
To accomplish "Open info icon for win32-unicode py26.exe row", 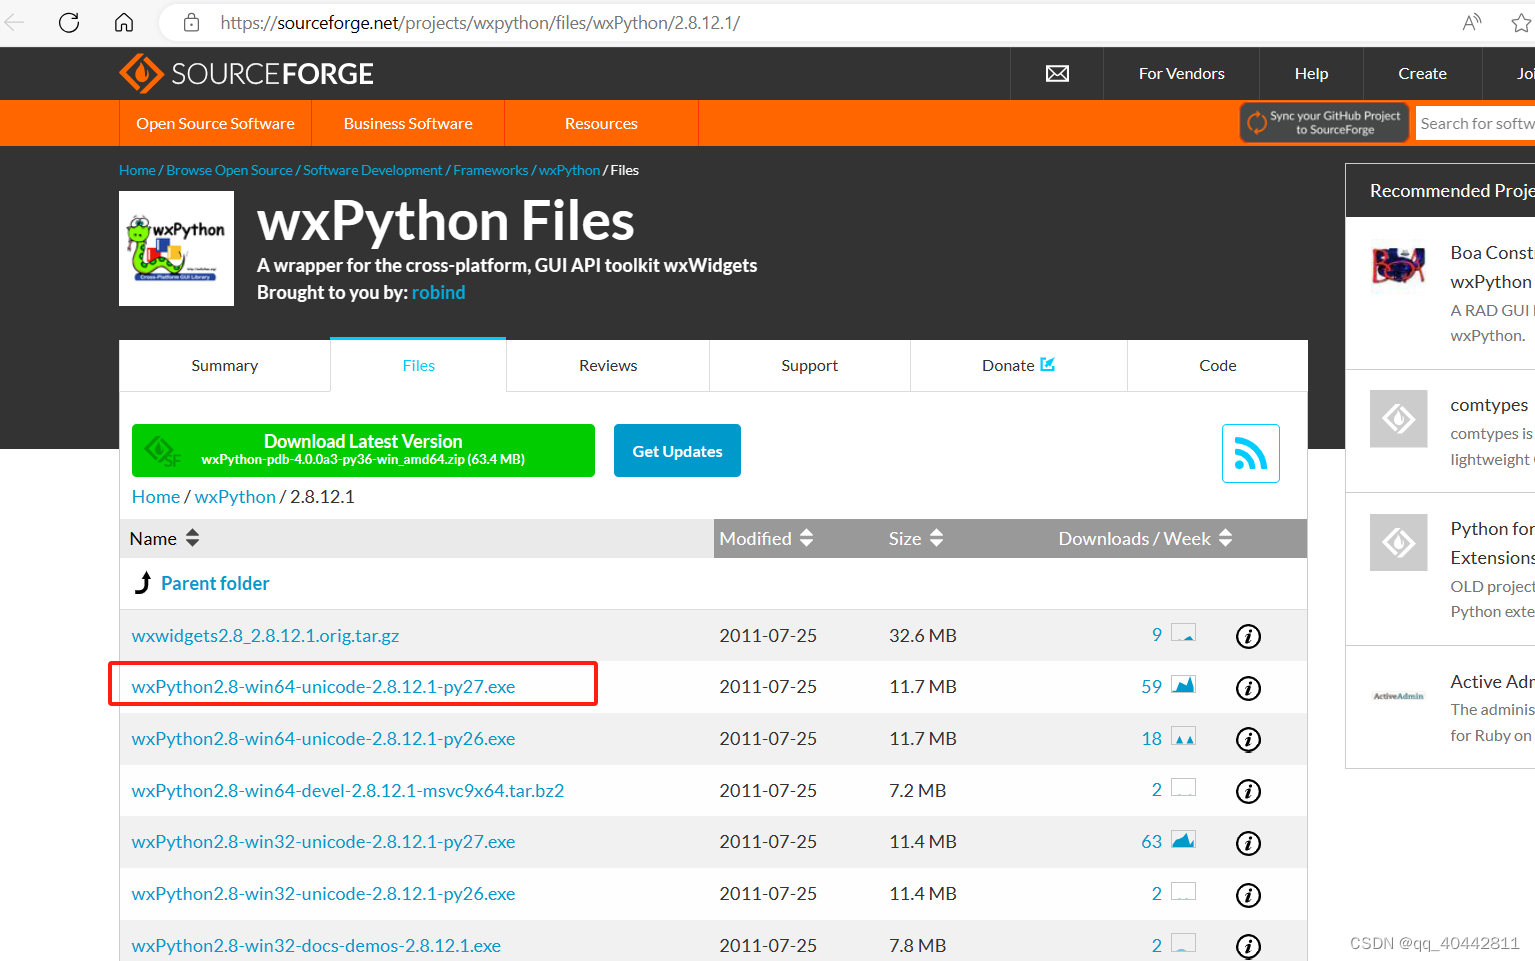I will [1248, 895].
